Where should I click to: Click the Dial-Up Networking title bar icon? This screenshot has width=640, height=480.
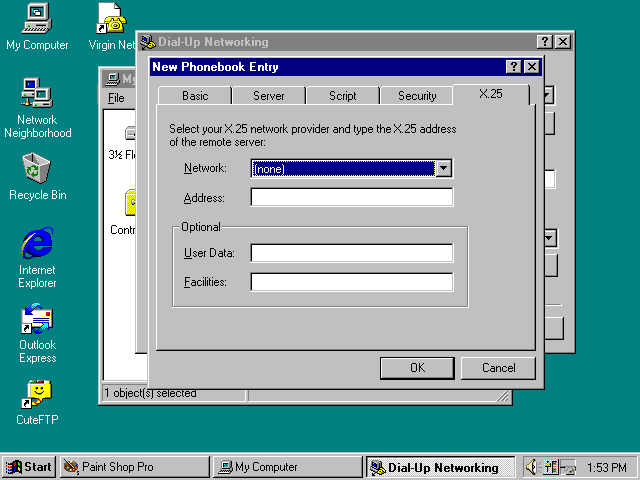pos(148,42)
